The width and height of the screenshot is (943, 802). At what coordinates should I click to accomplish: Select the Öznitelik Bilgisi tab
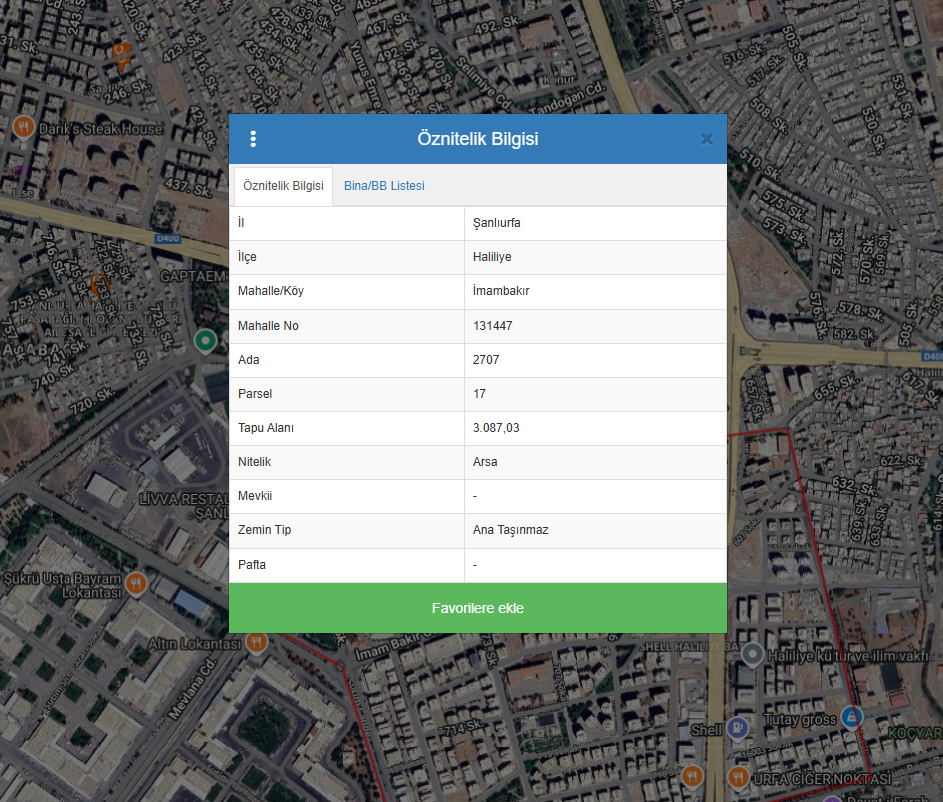[x=283, y=186]
